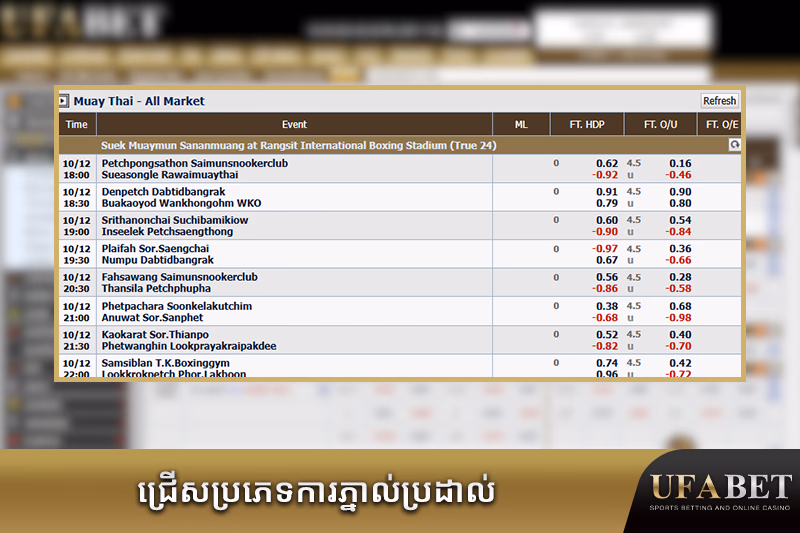The width and height of the screenshot is (800, 533).
Task: Pick -0.92 handicap odds for Sueasongle Rawaimuaythai
Action: coord(604,175)
